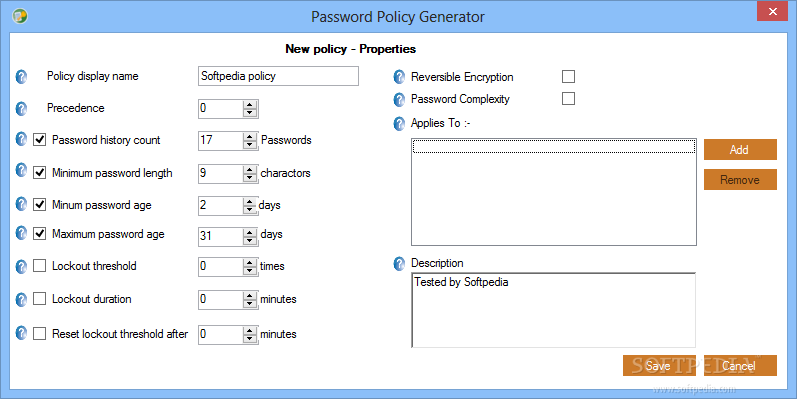Click help icon beside Password Complexity

(399, 100)
